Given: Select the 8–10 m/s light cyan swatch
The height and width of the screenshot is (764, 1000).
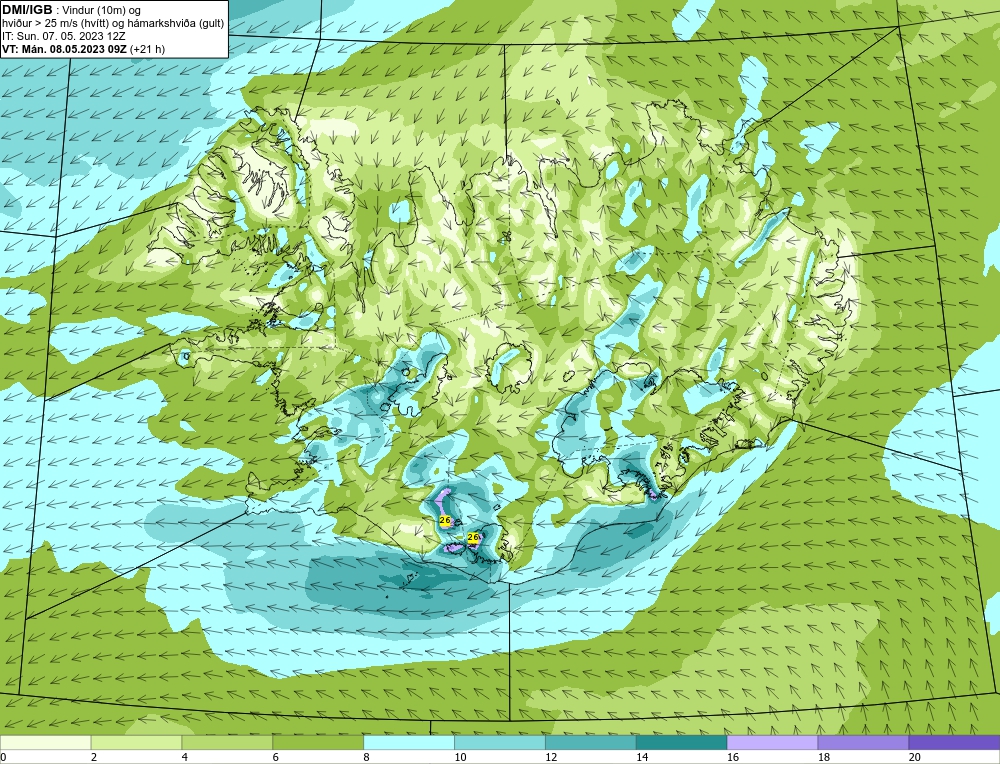Looking at the screenshot, I should 409,742.
